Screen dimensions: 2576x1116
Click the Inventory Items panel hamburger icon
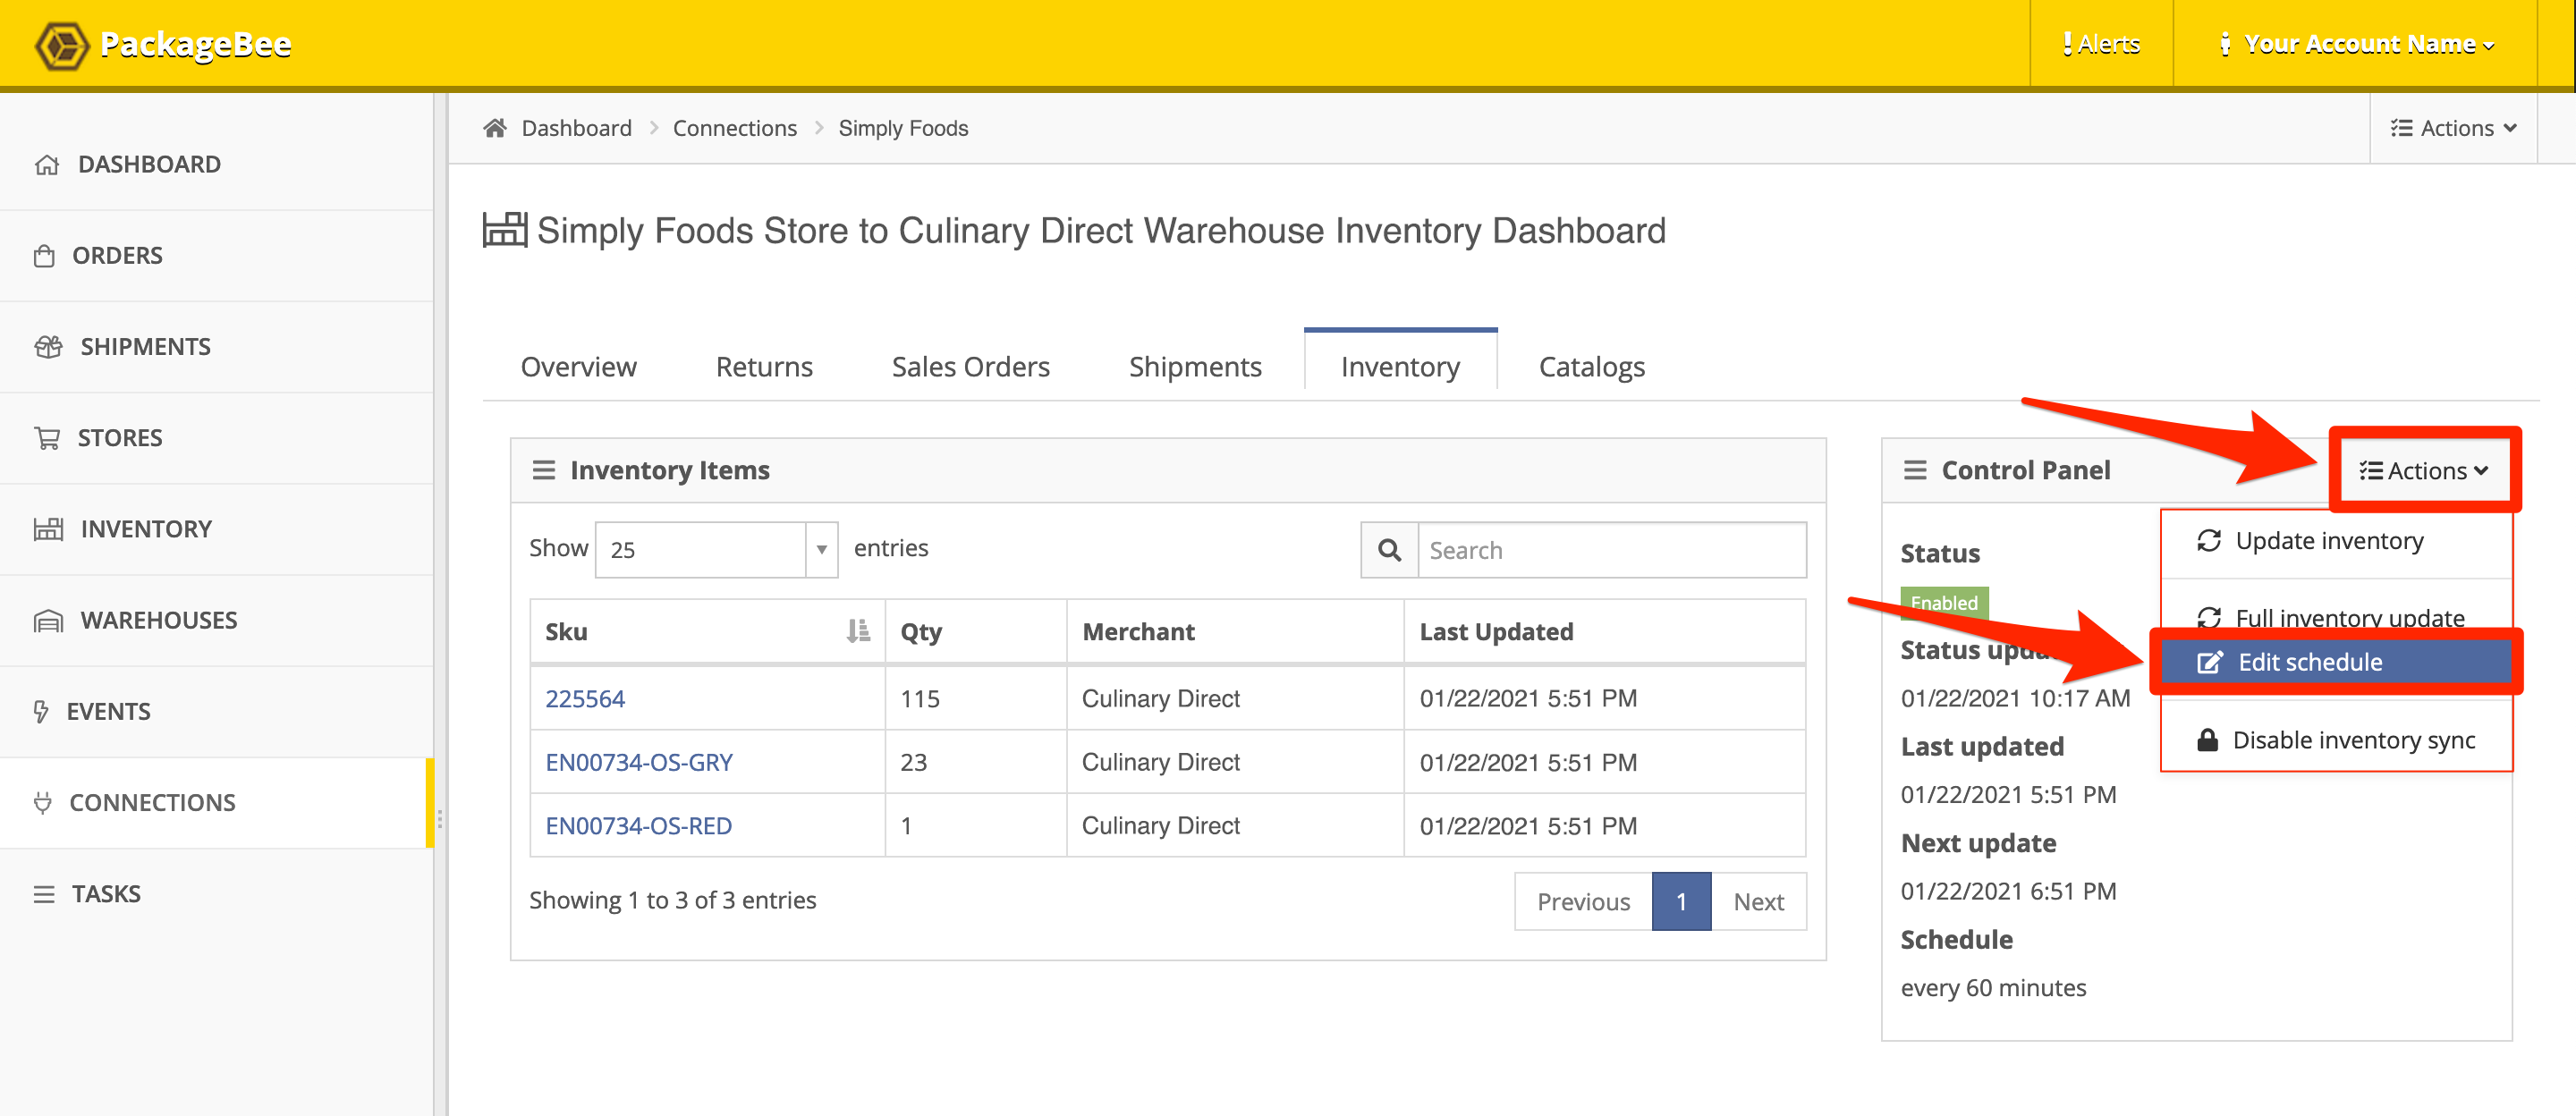pos(543,470)
